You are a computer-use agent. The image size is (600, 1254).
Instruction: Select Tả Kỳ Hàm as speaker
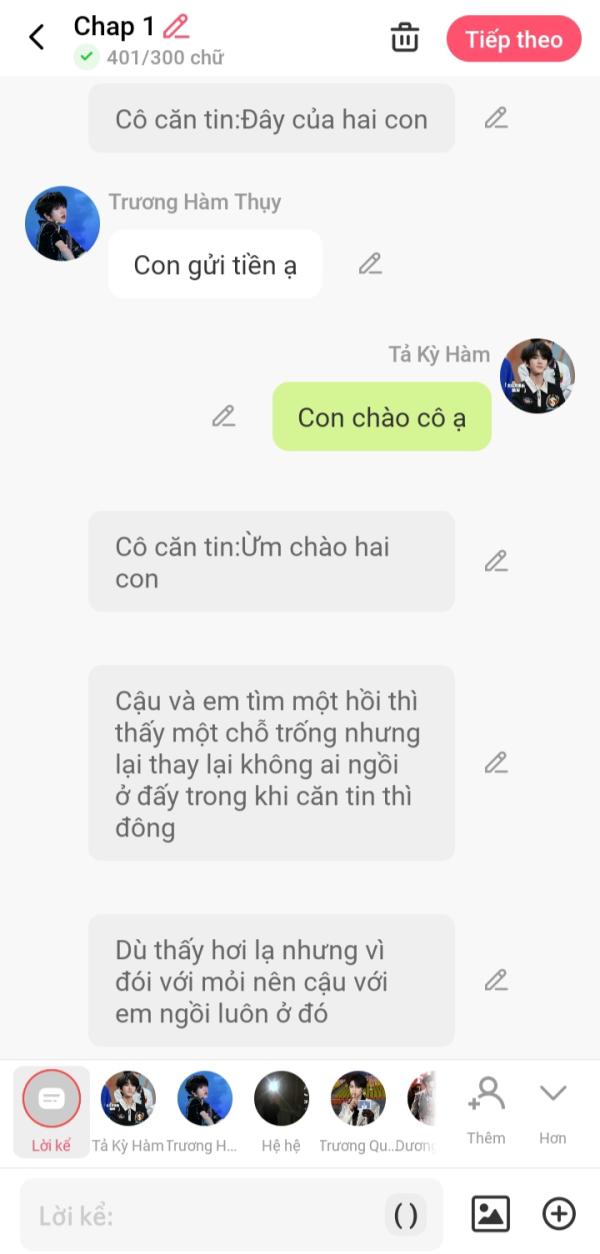[128, 1111]
